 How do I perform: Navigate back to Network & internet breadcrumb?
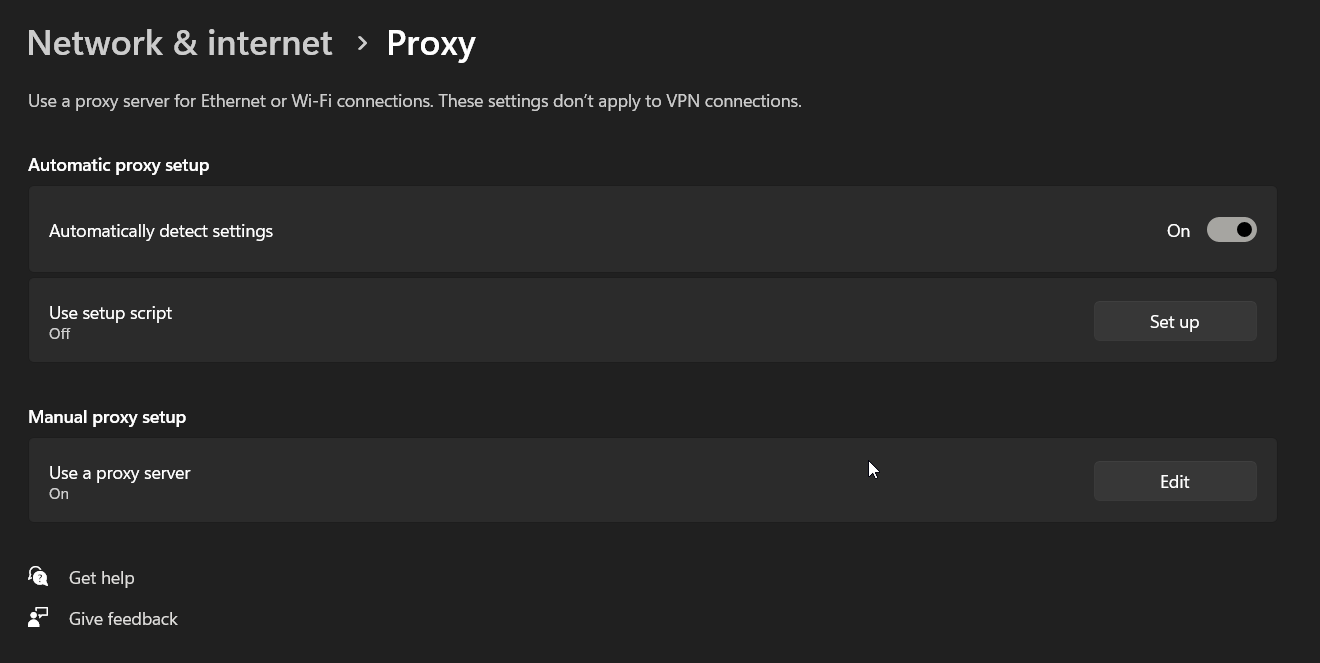pos(179,43)
